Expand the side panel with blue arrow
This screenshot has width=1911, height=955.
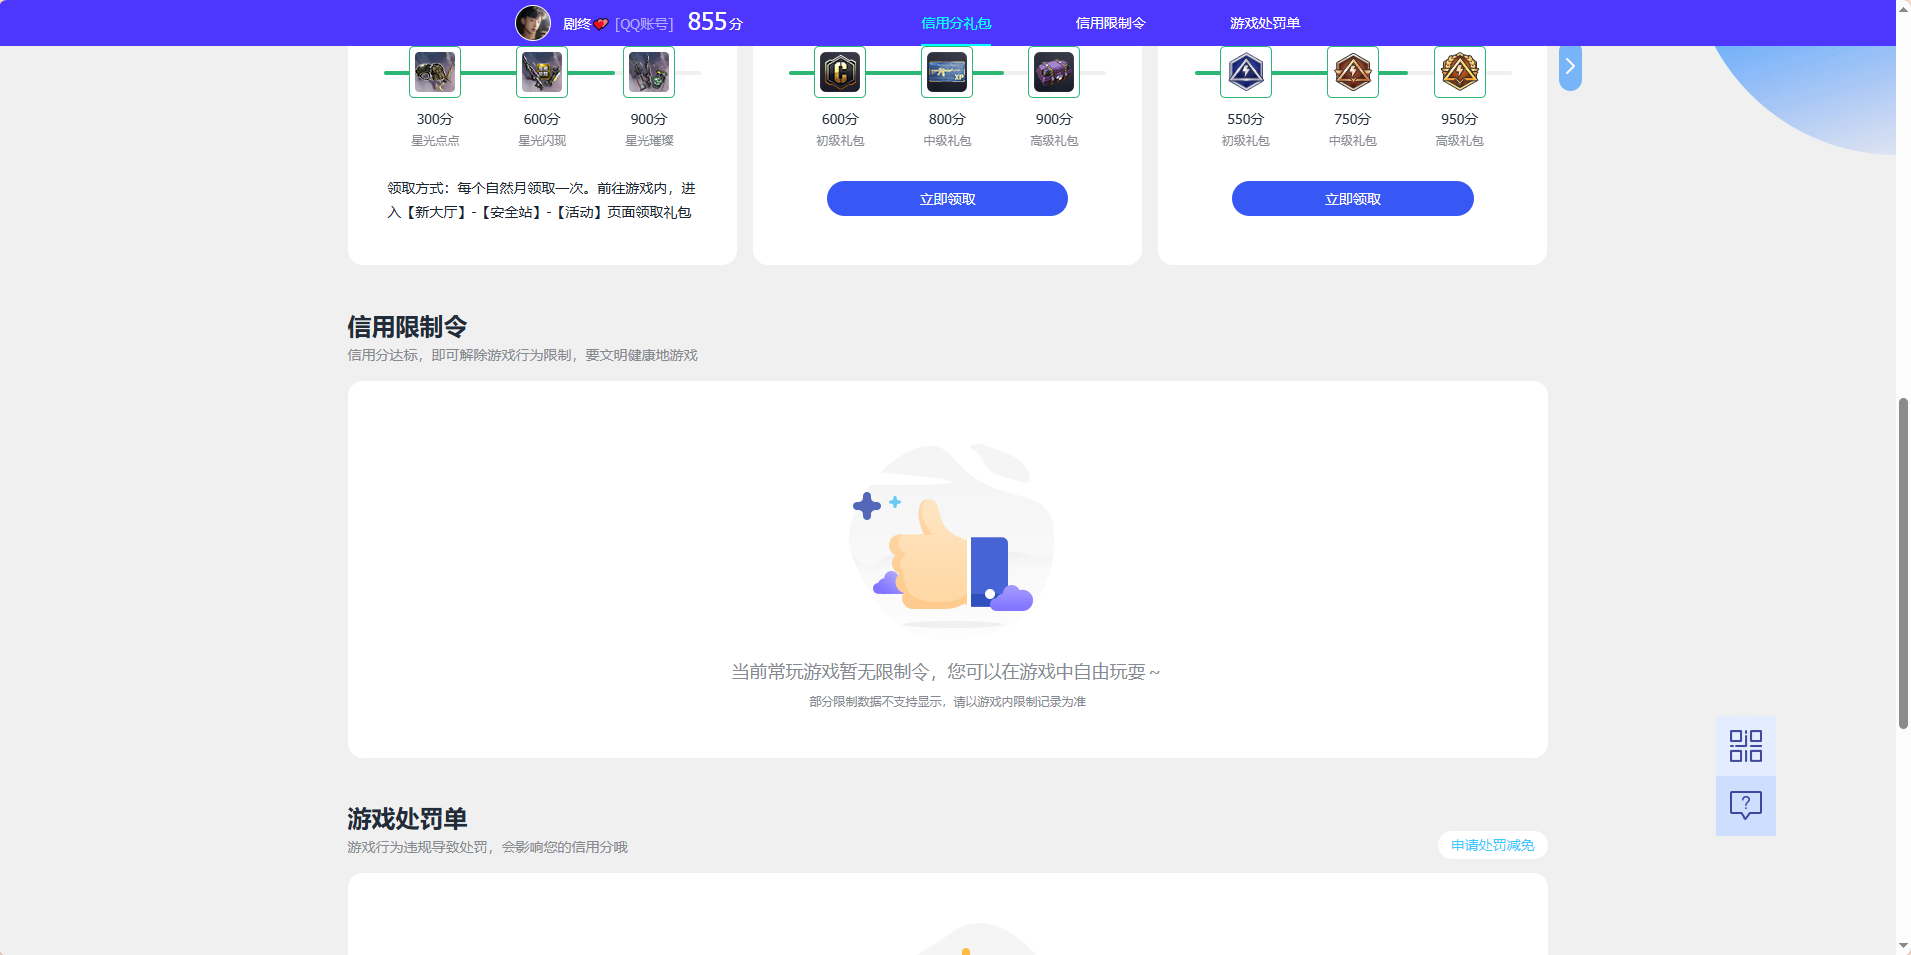[x=1569, y=66]
